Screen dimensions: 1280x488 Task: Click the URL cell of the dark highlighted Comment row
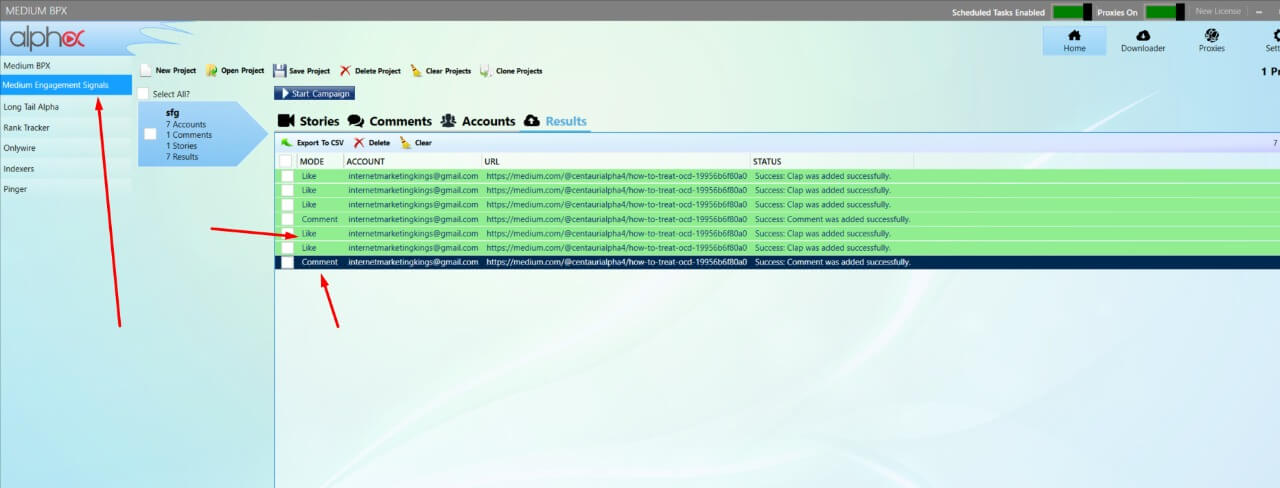tap(616, 262)
